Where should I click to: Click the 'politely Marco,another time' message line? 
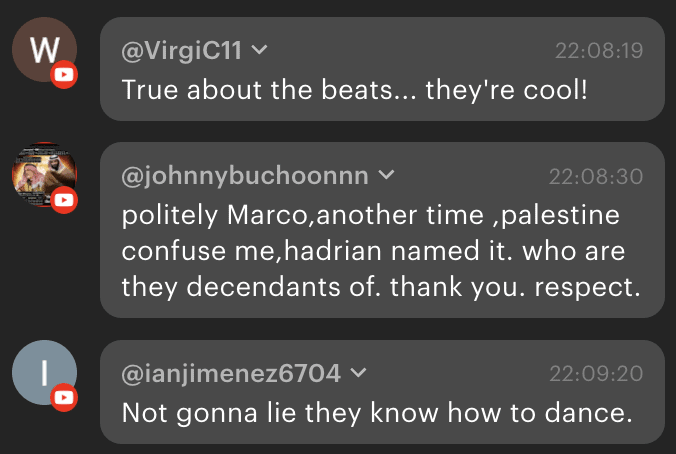click(x=370, y=215)
